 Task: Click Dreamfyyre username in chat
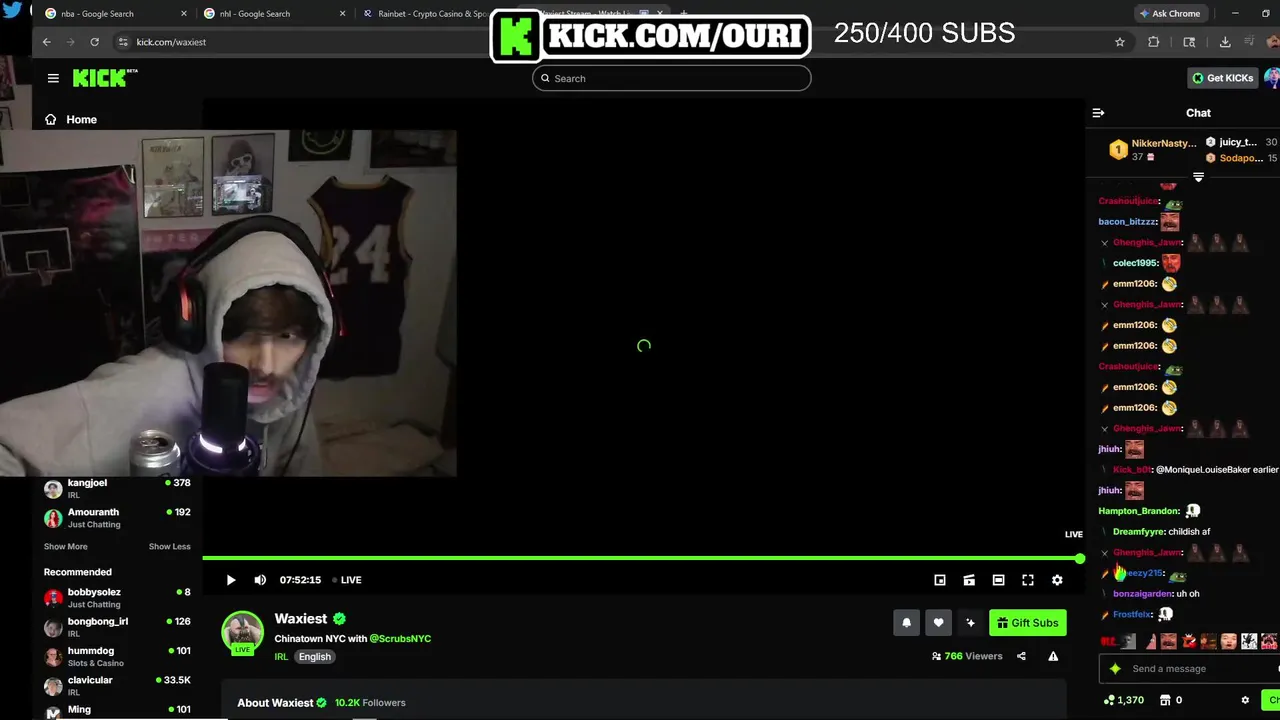pyautogui.click(x=1139, y=532)
